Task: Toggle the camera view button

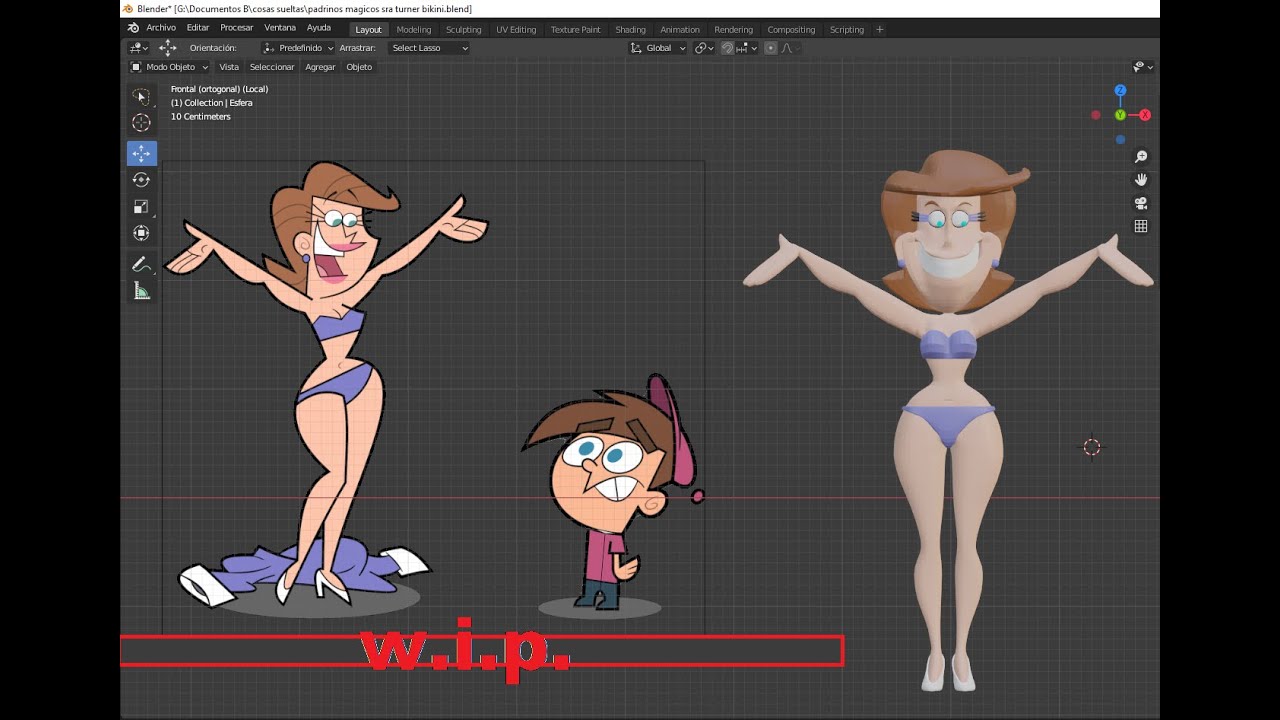Action: 1140,203
